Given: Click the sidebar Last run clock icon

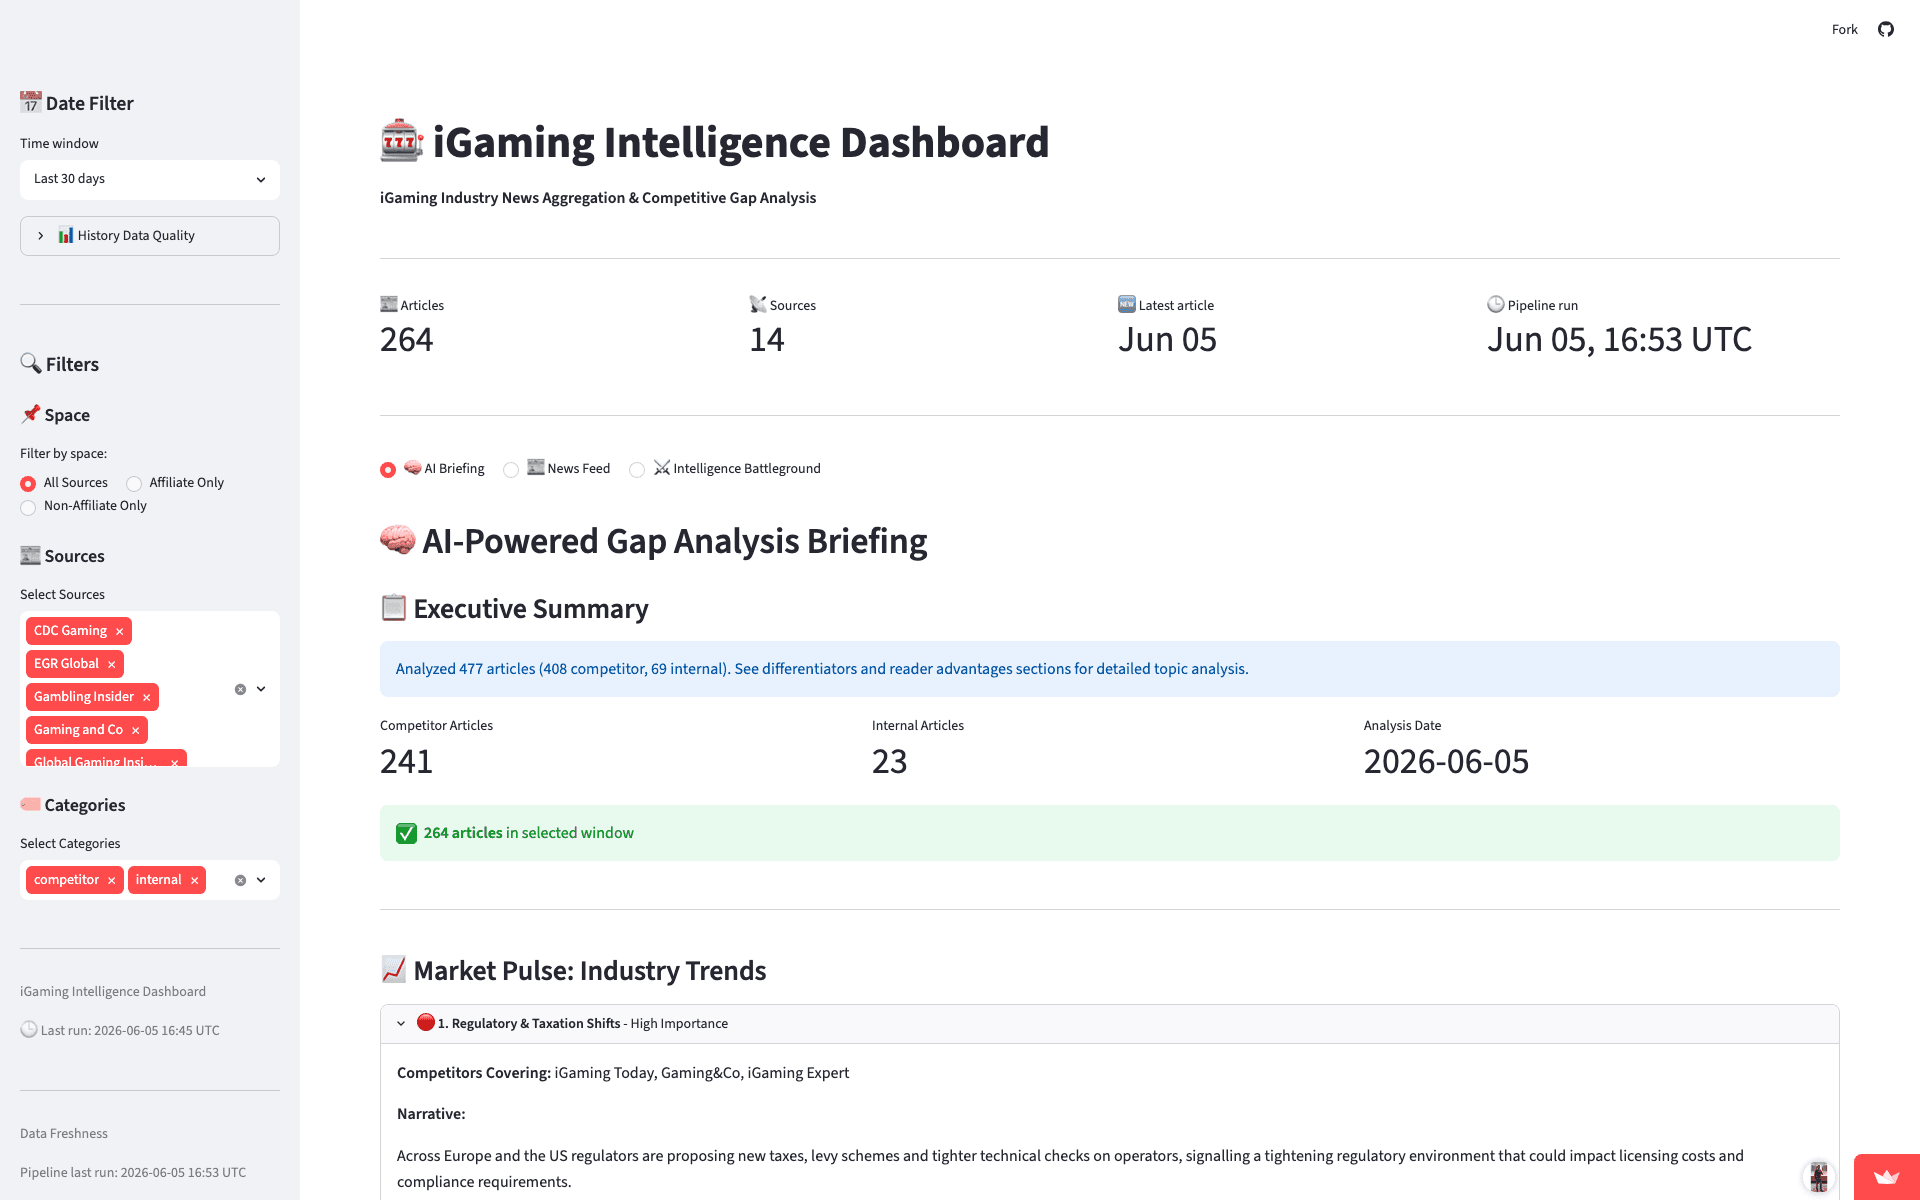Looking at the screenshot, I should (29, 1029).
